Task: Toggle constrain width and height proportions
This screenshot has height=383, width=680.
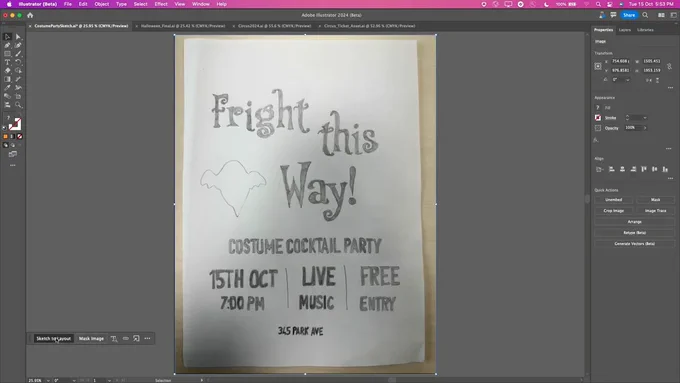Action: (x=670, y=66)
